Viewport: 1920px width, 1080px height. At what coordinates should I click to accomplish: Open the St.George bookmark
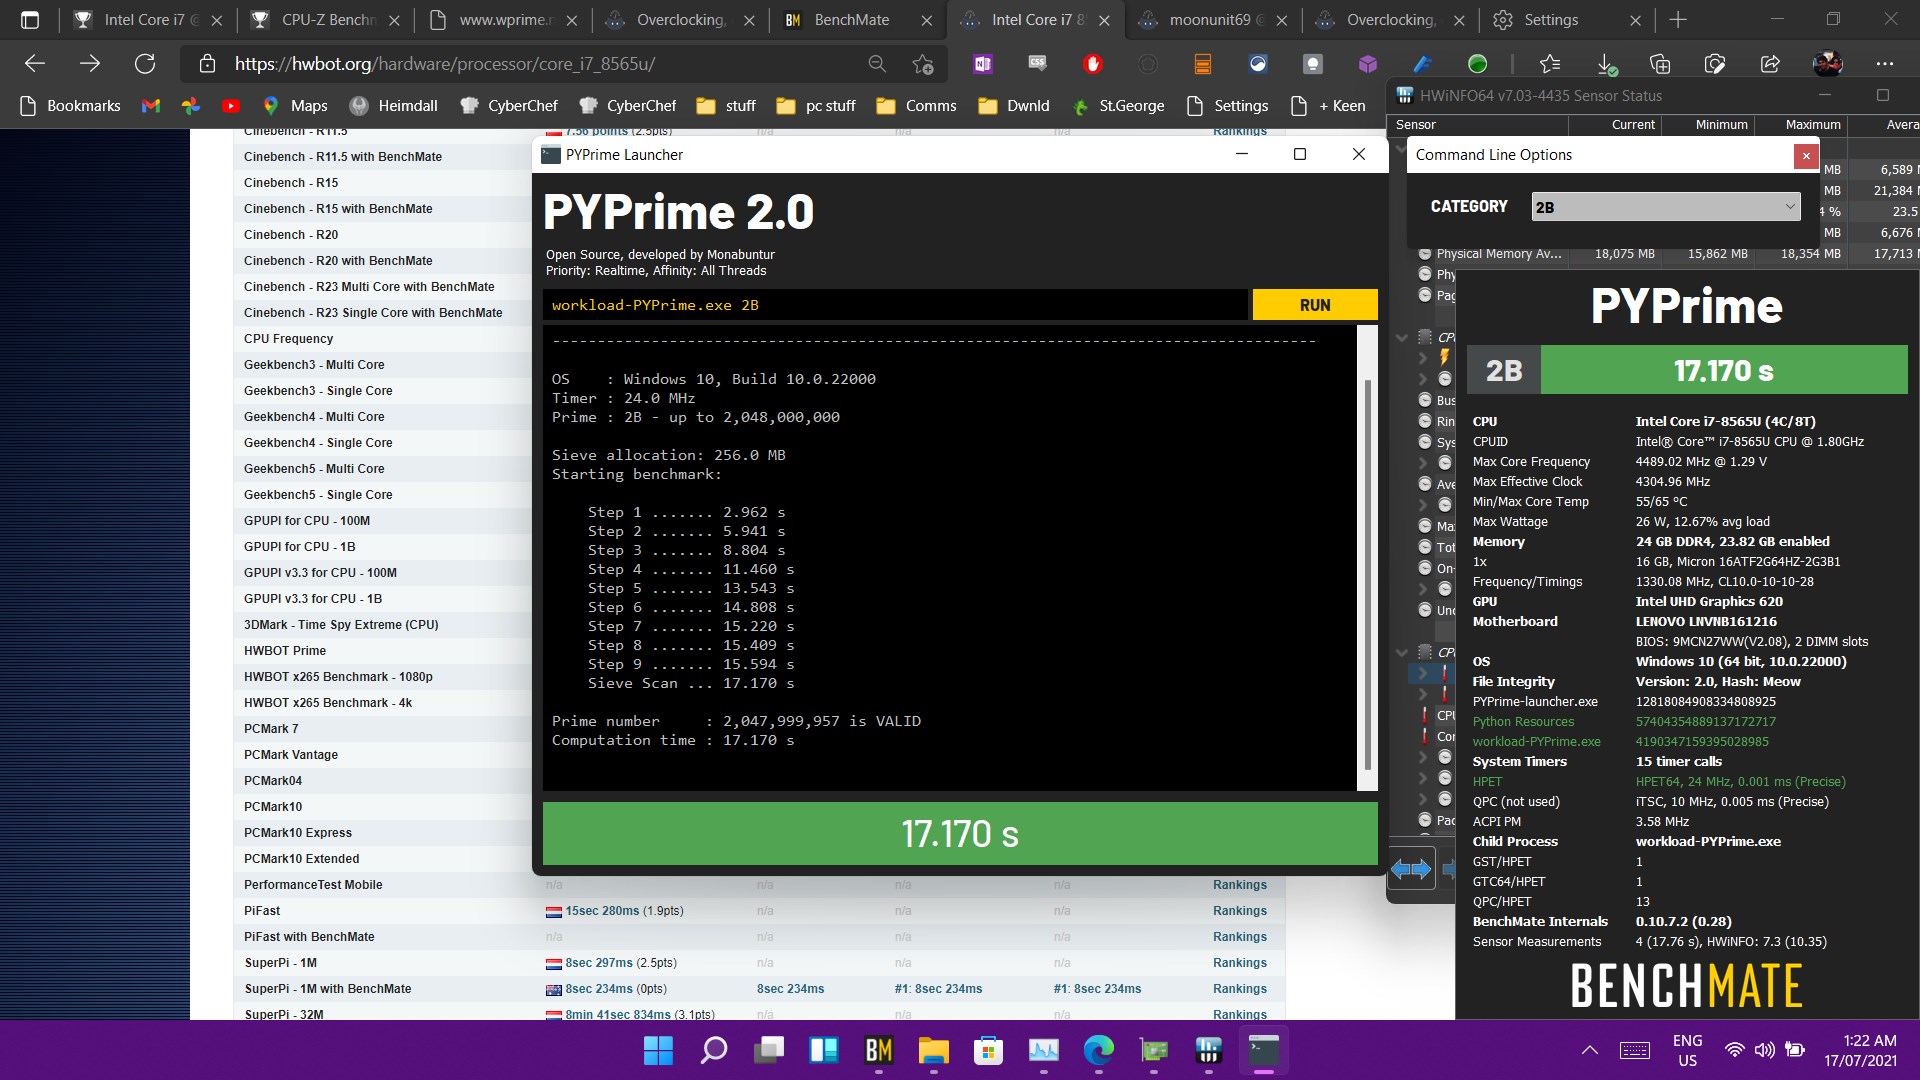pyautogui.click(x=1119, y=106)
